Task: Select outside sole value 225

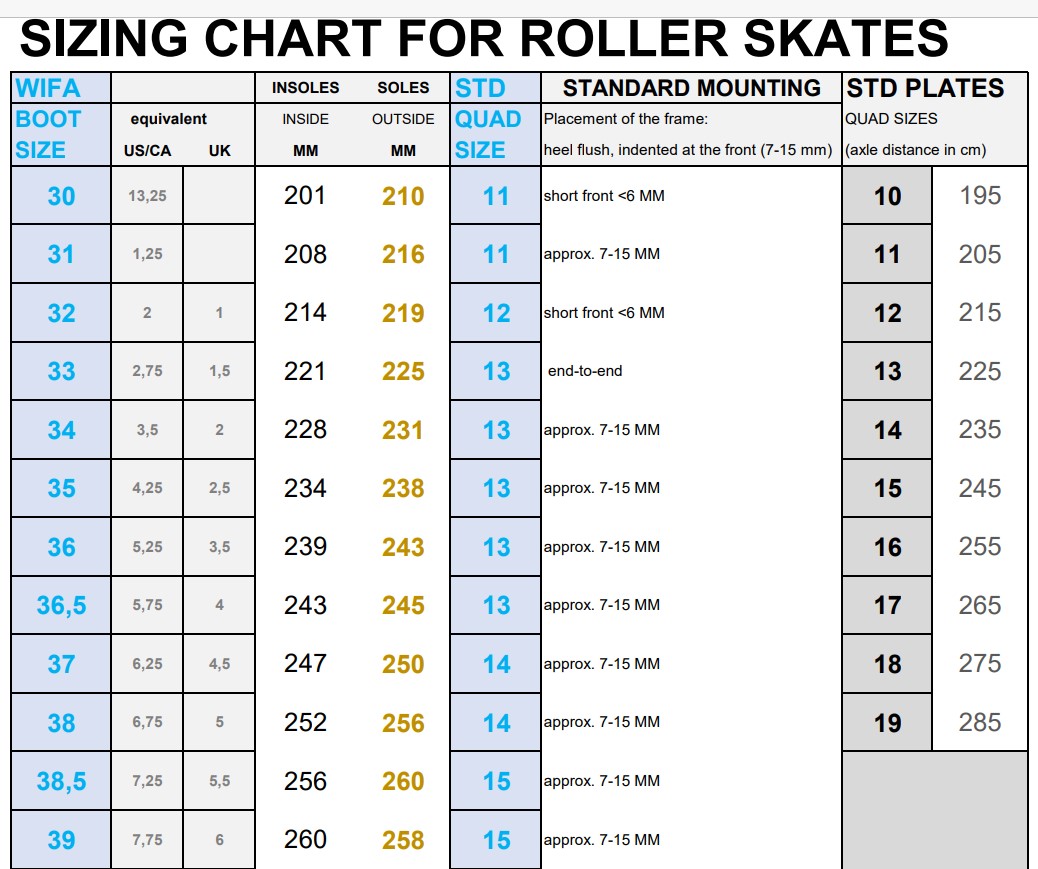Action: (x=403, y=372)
